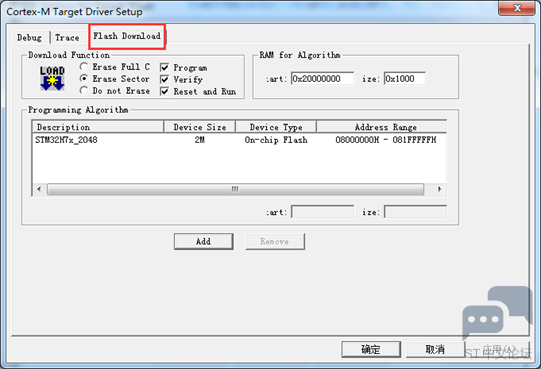541x369 pixels.
Task: Select the Do not Erase radio button
Action: [83, 90]
